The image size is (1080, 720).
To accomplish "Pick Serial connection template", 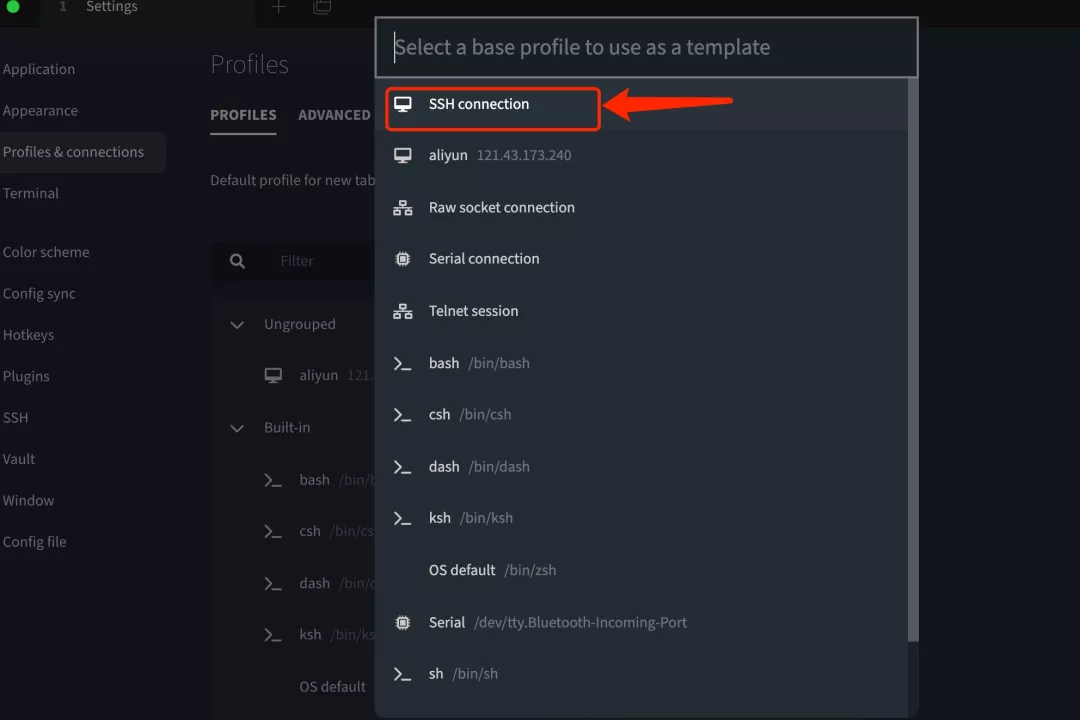I will coord(642,259).
